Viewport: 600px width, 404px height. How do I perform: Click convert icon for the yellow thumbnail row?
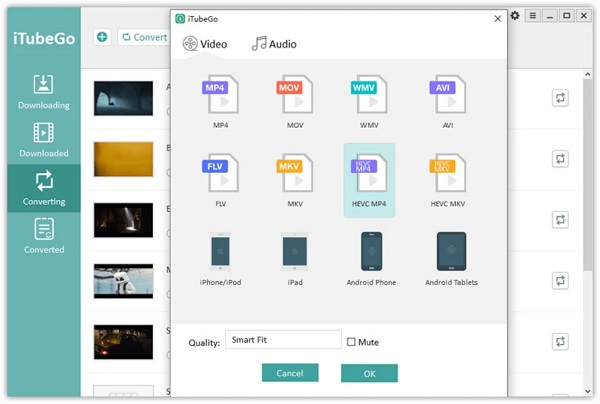[560, 159]
